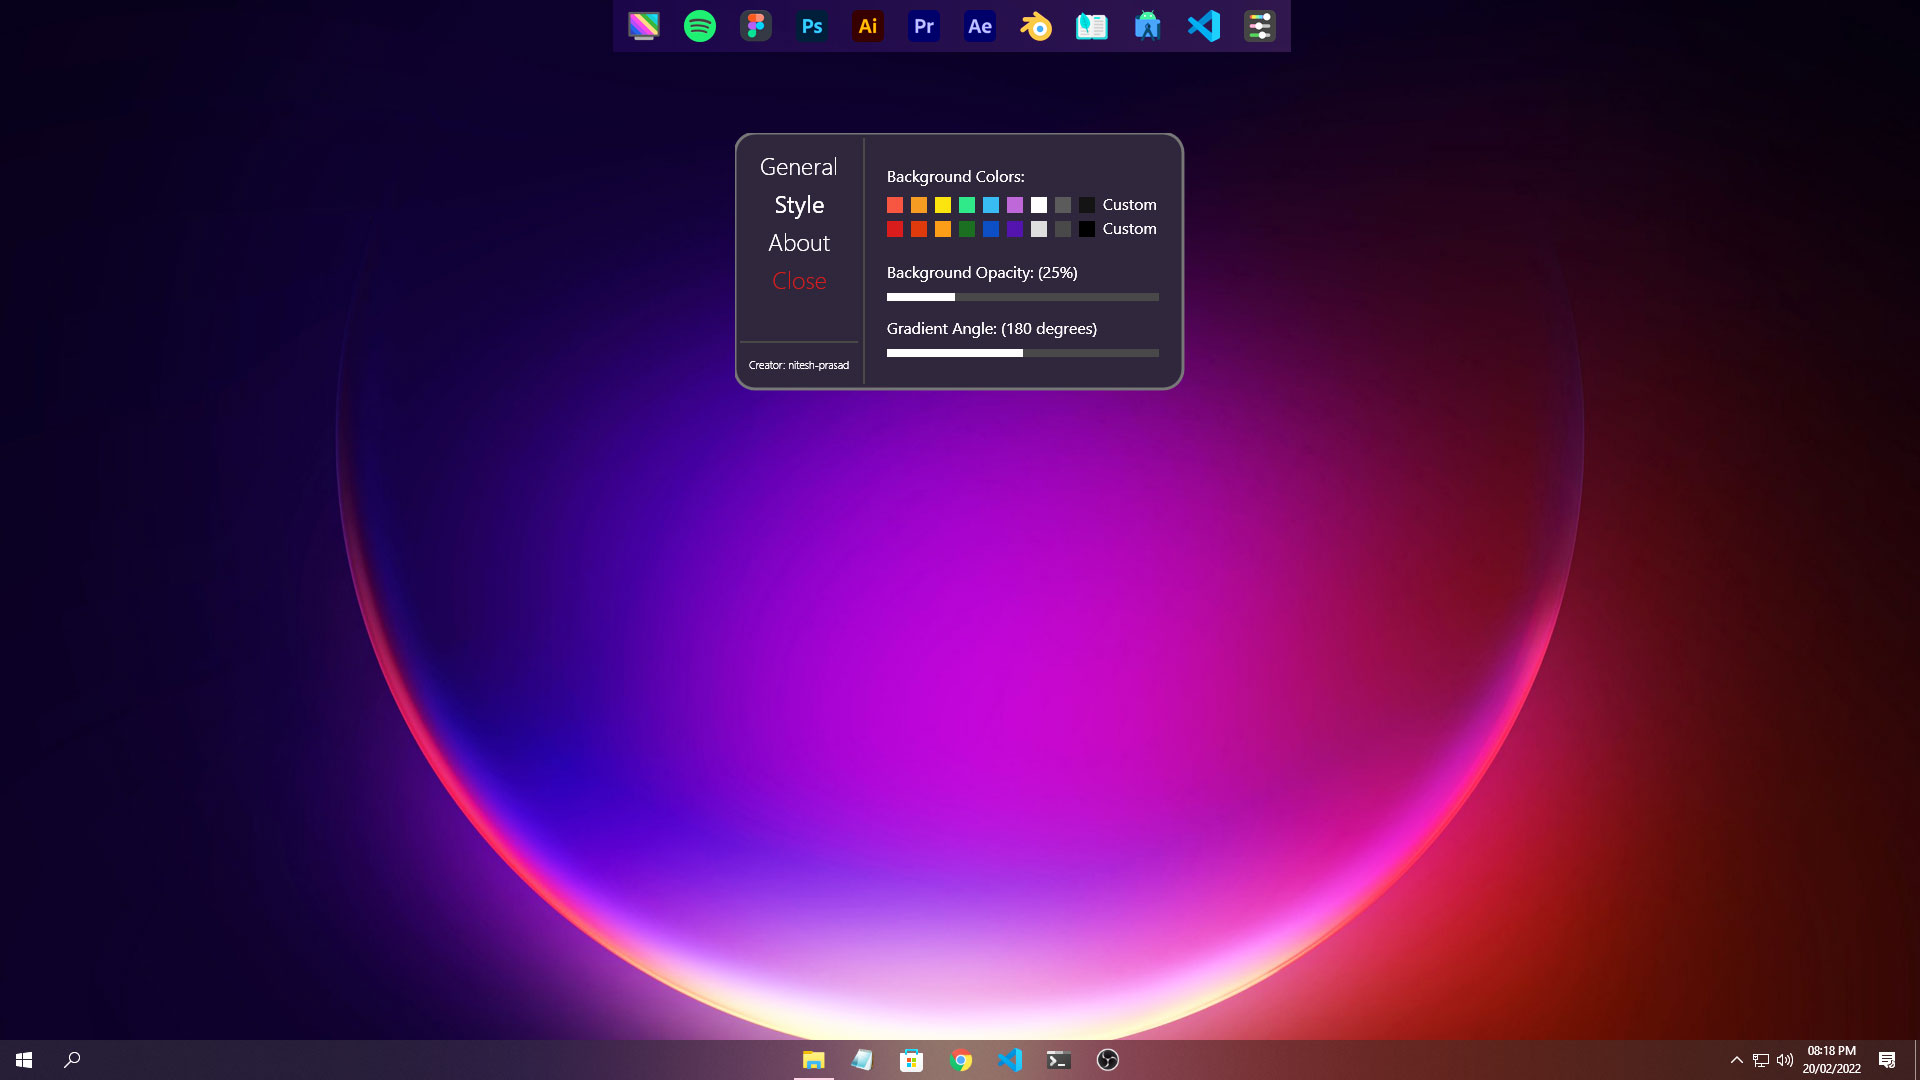This screenshot has height=1080, width=1920.
Task: Click the General tab
Action: click(798, 165)
